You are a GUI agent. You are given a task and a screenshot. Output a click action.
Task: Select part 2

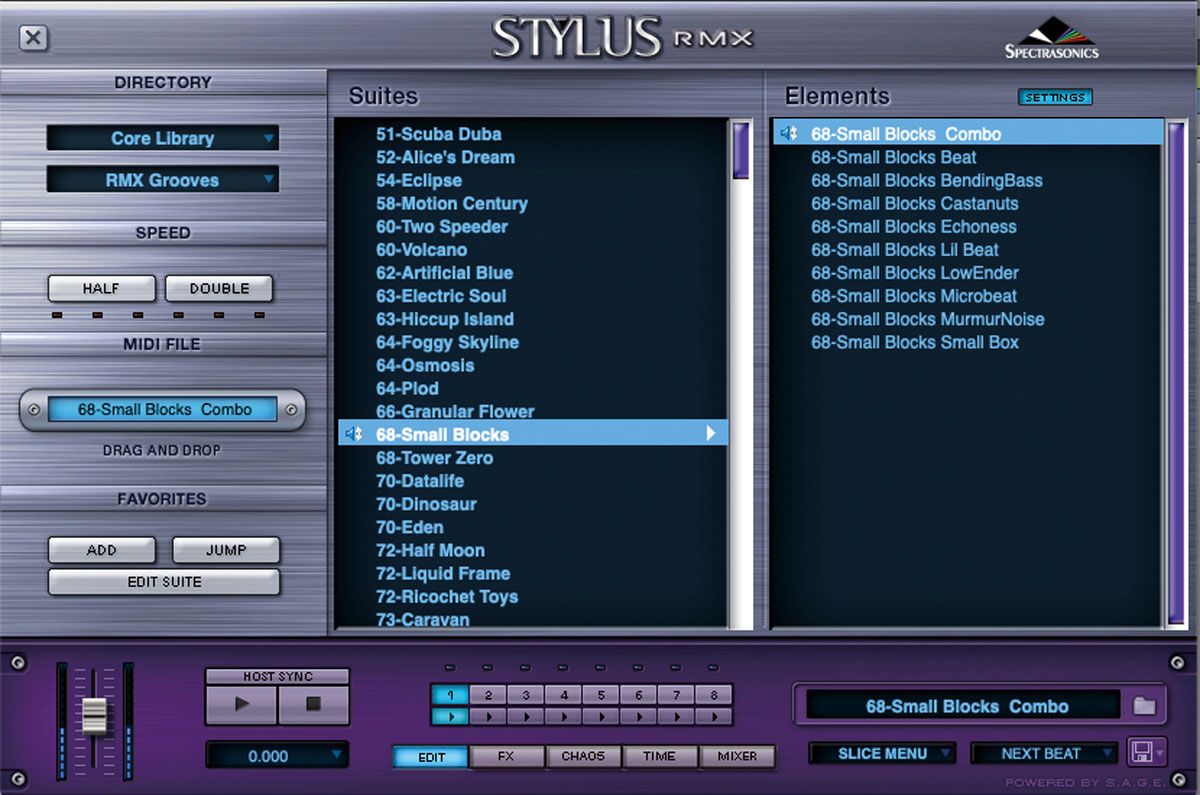[488, 695]
